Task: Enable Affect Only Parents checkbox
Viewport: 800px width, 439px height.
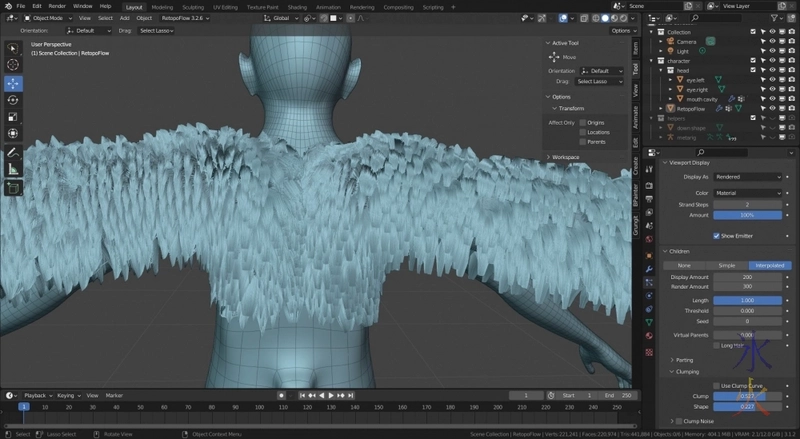Action: (x=583, y=142)
